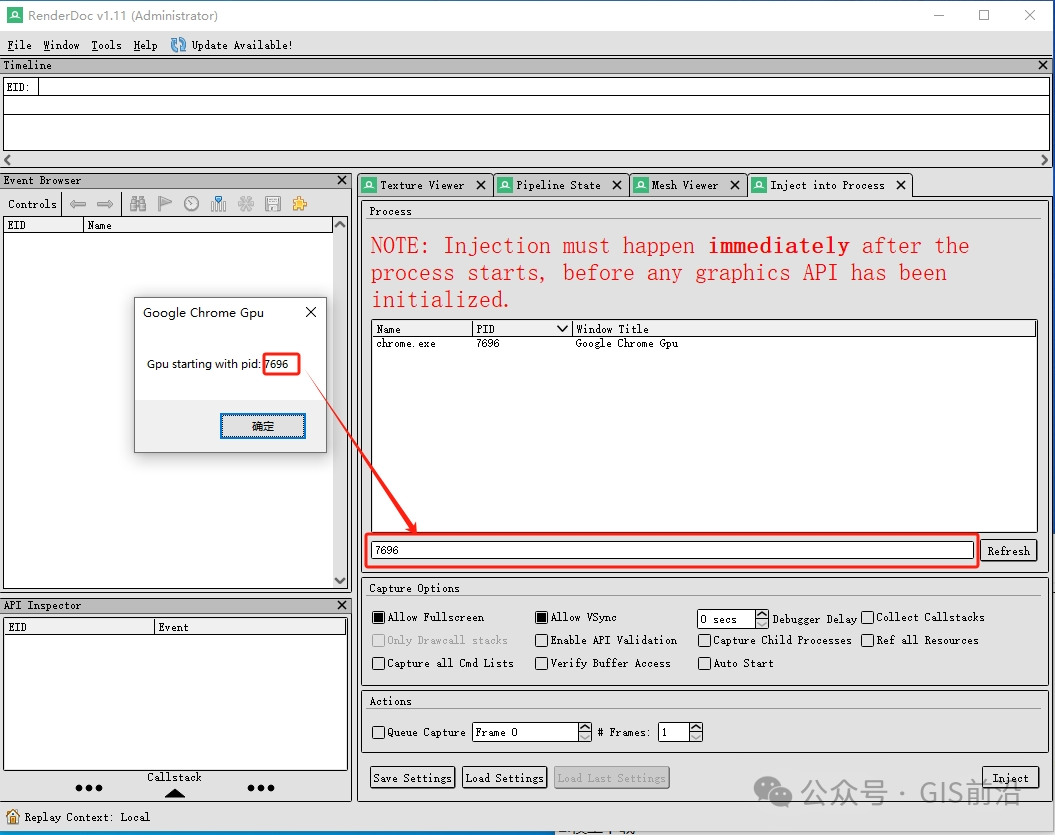Close the Pipeline State tab
Image resolution: width=1055 pixels, height=835 pixels.
click(x=617, y=185)
